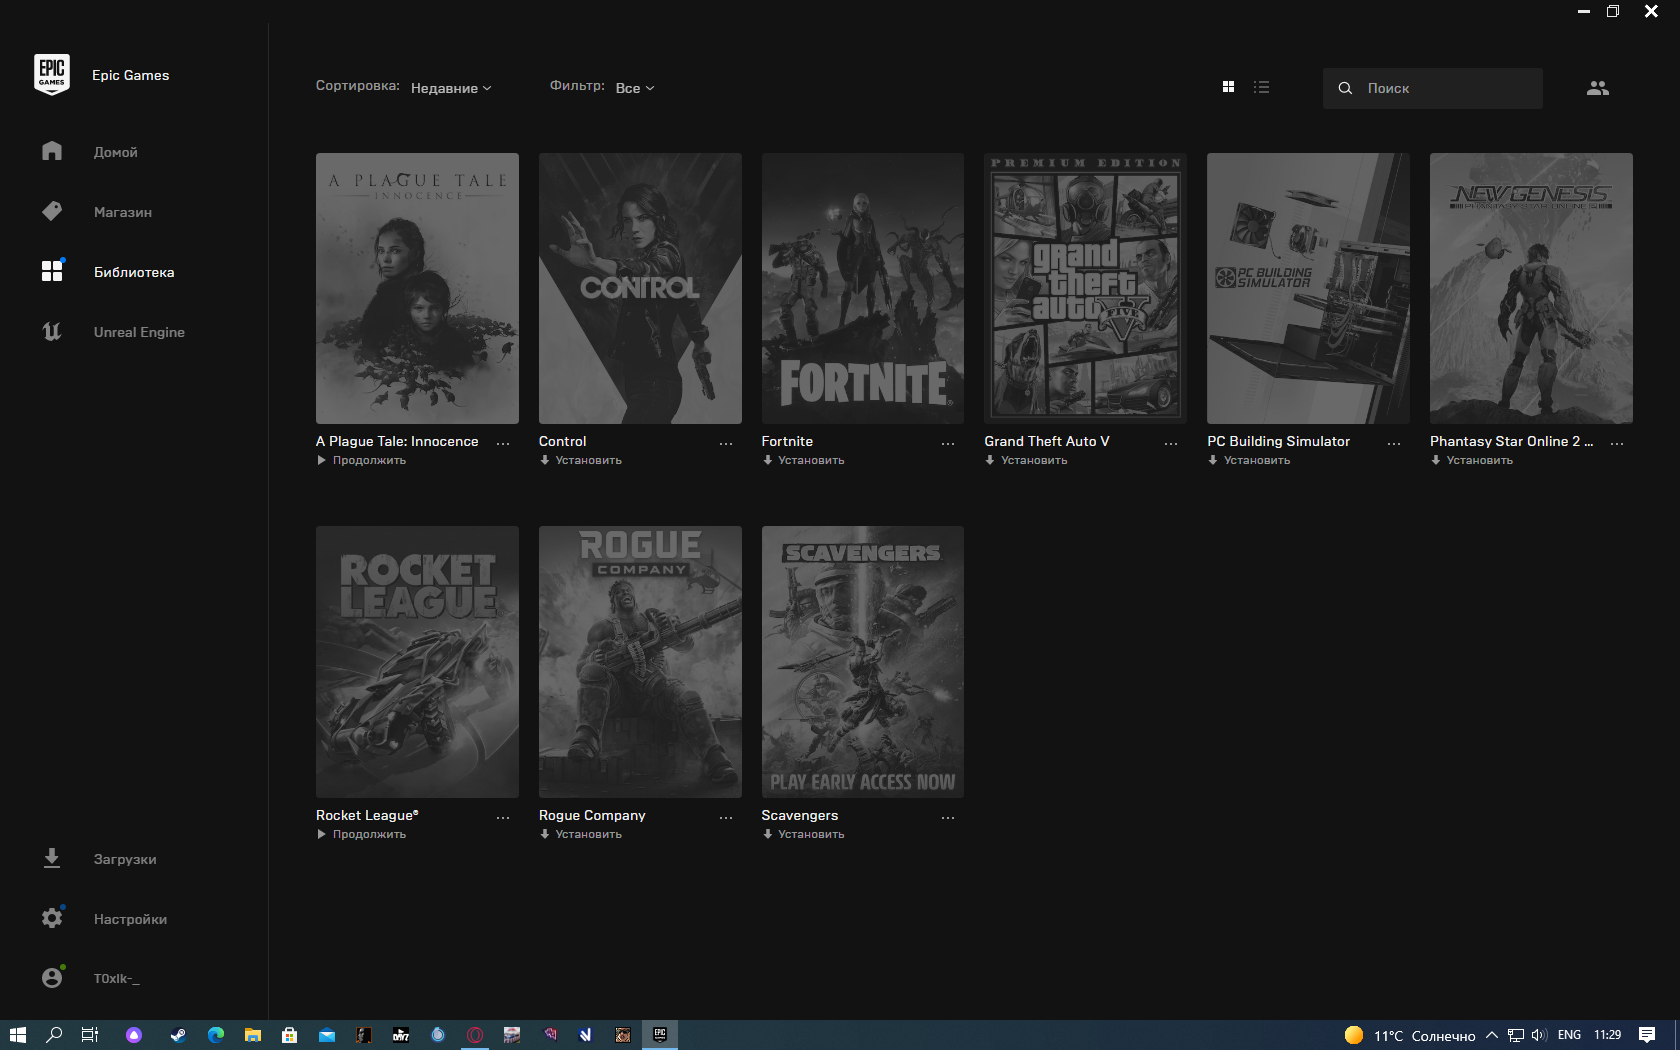
Task: Open the Unreal Engine section
Action: (x=139, y=332)
